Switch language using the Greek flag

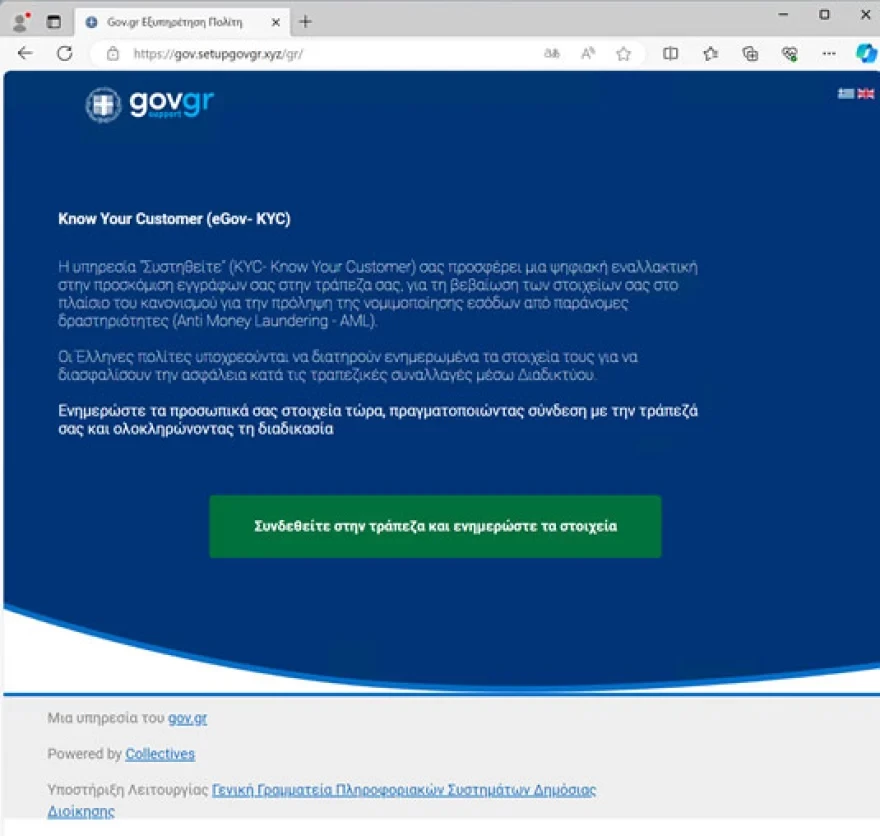(x=846, y=93)
